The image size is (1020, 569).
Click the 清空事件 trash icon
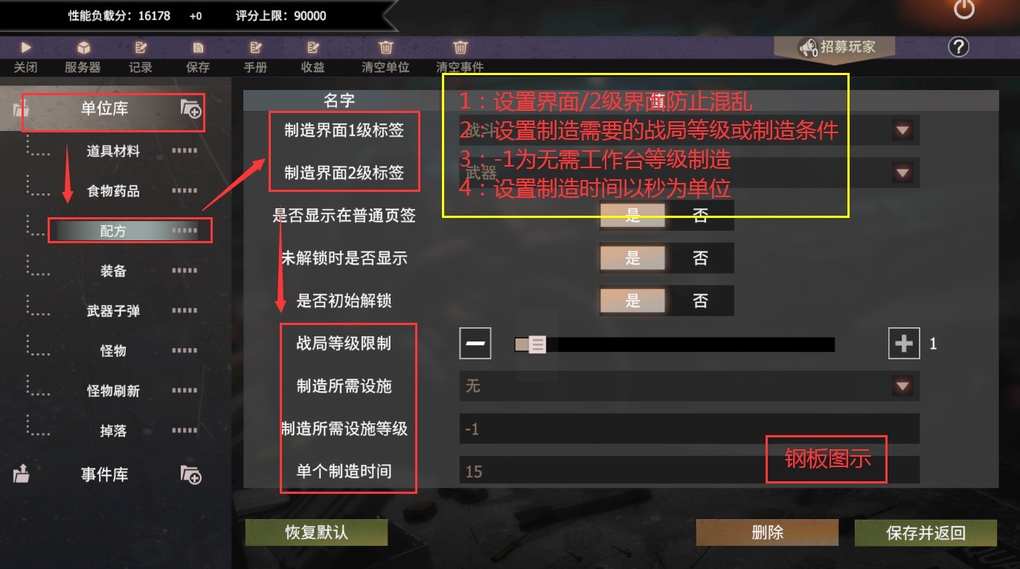pos(460,47)
